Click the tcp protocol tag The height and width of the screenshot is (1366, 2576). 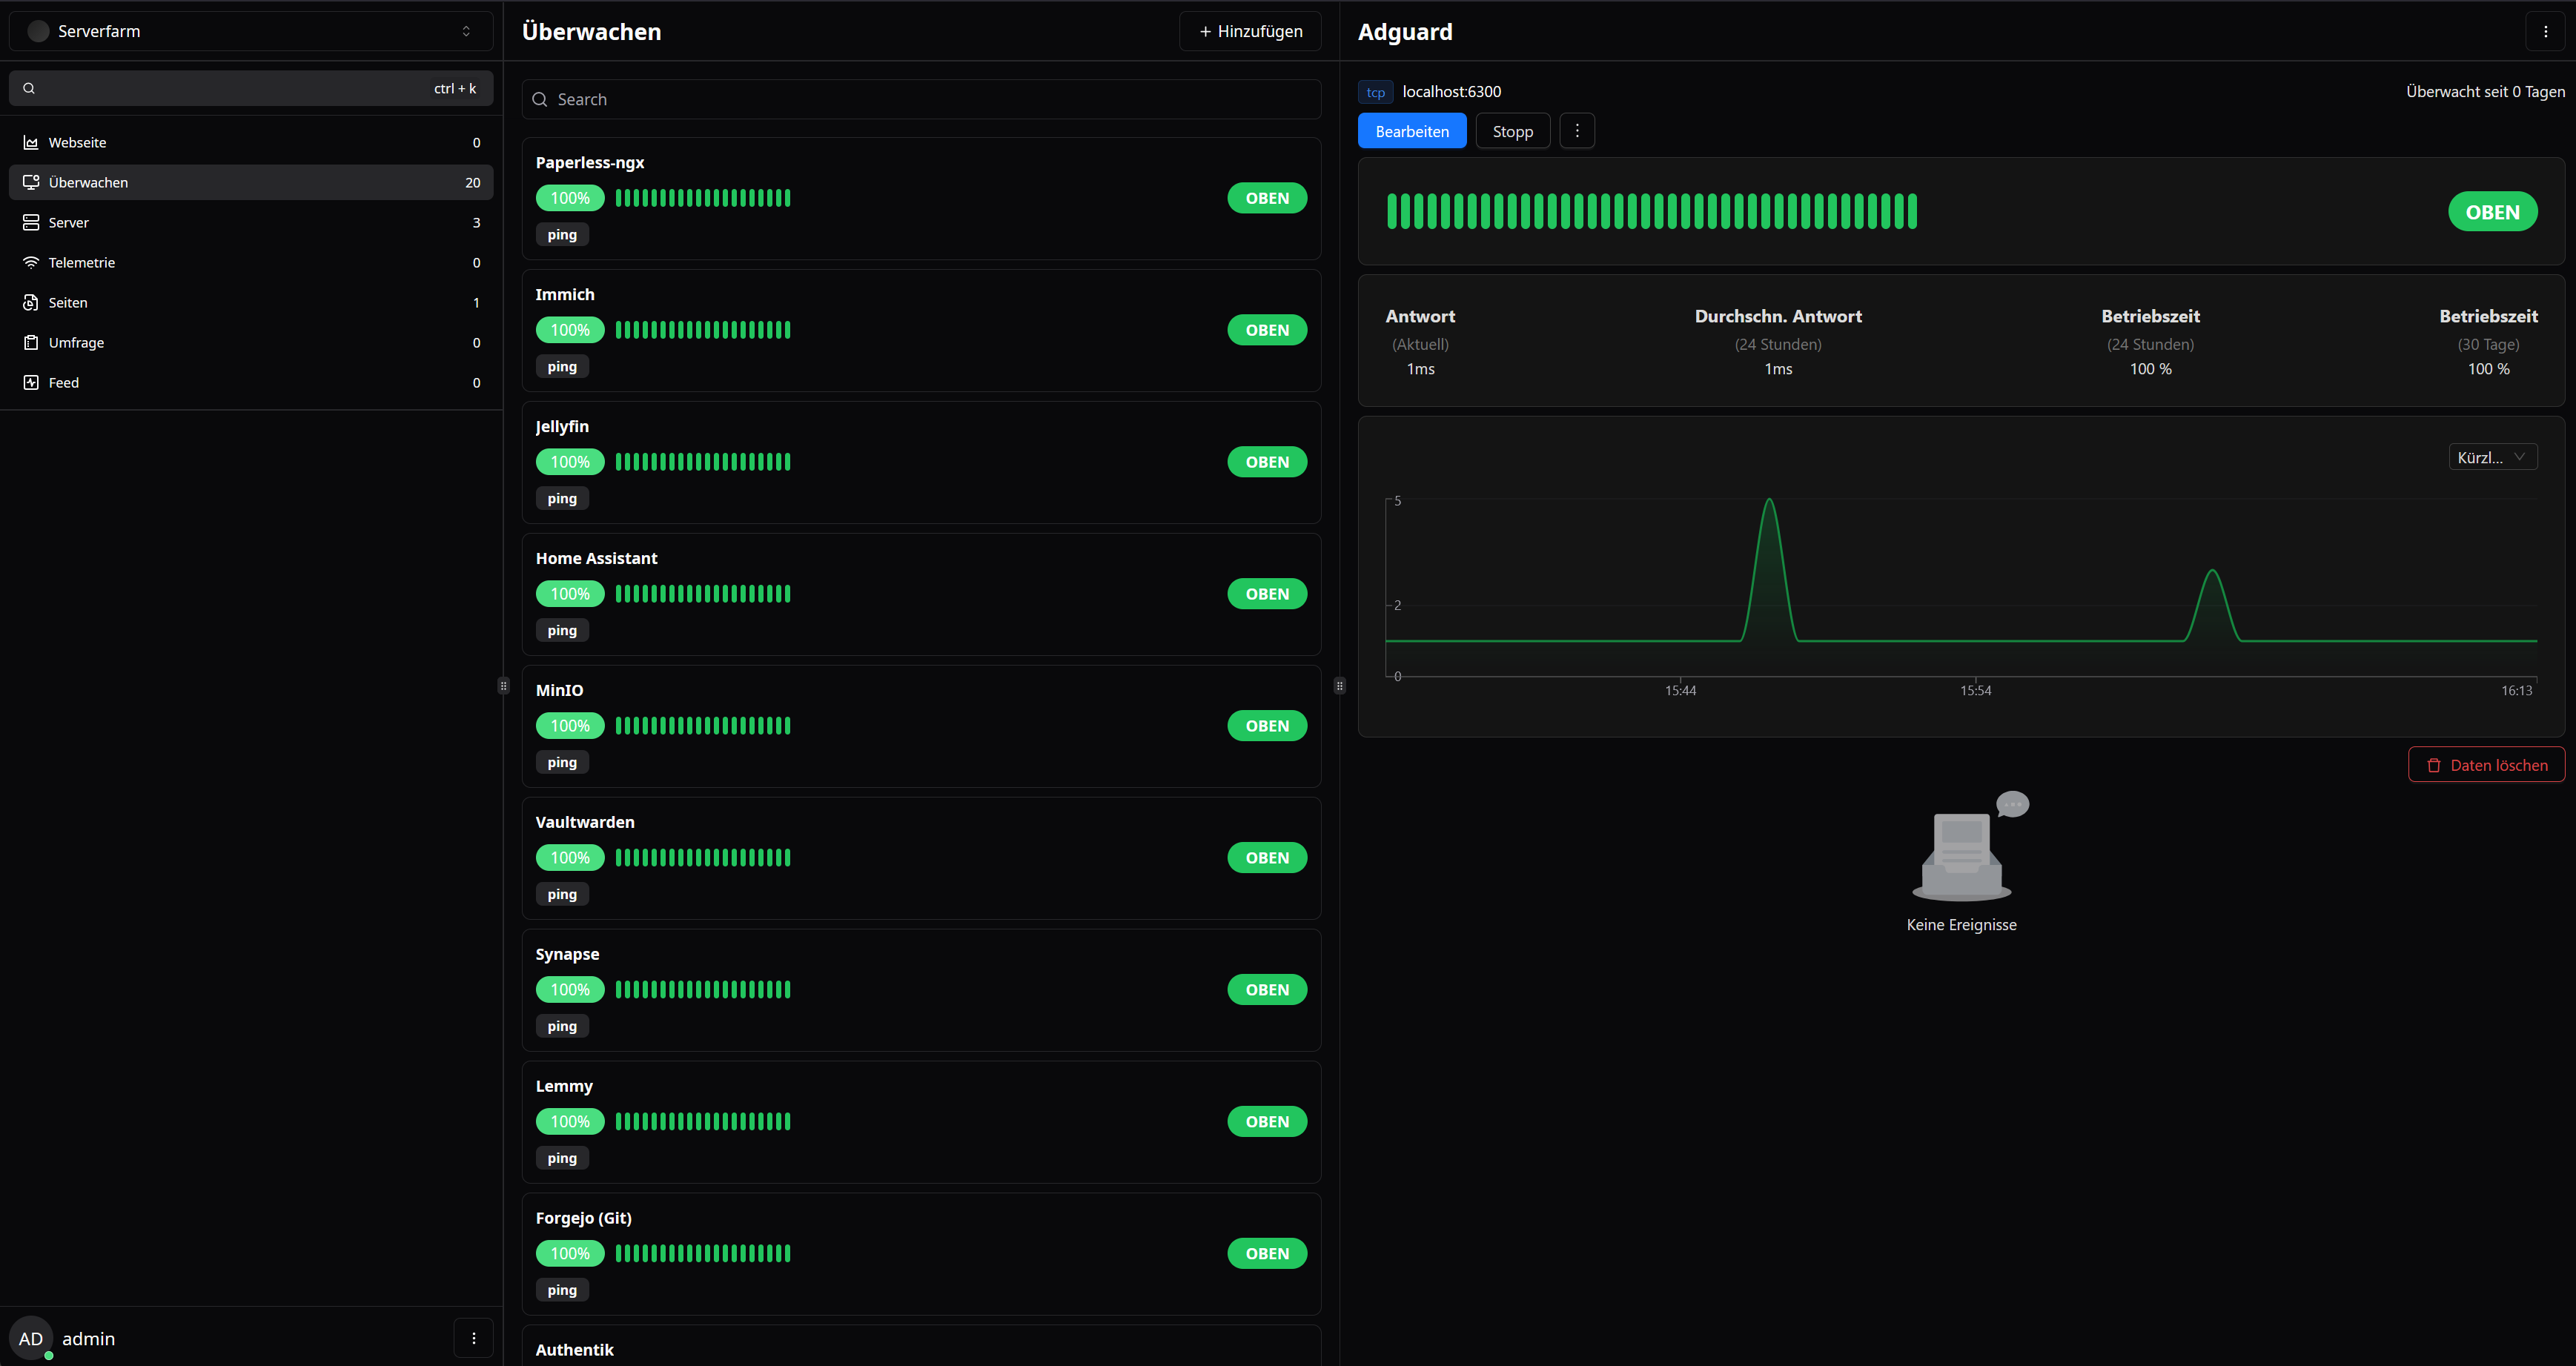1376,92
